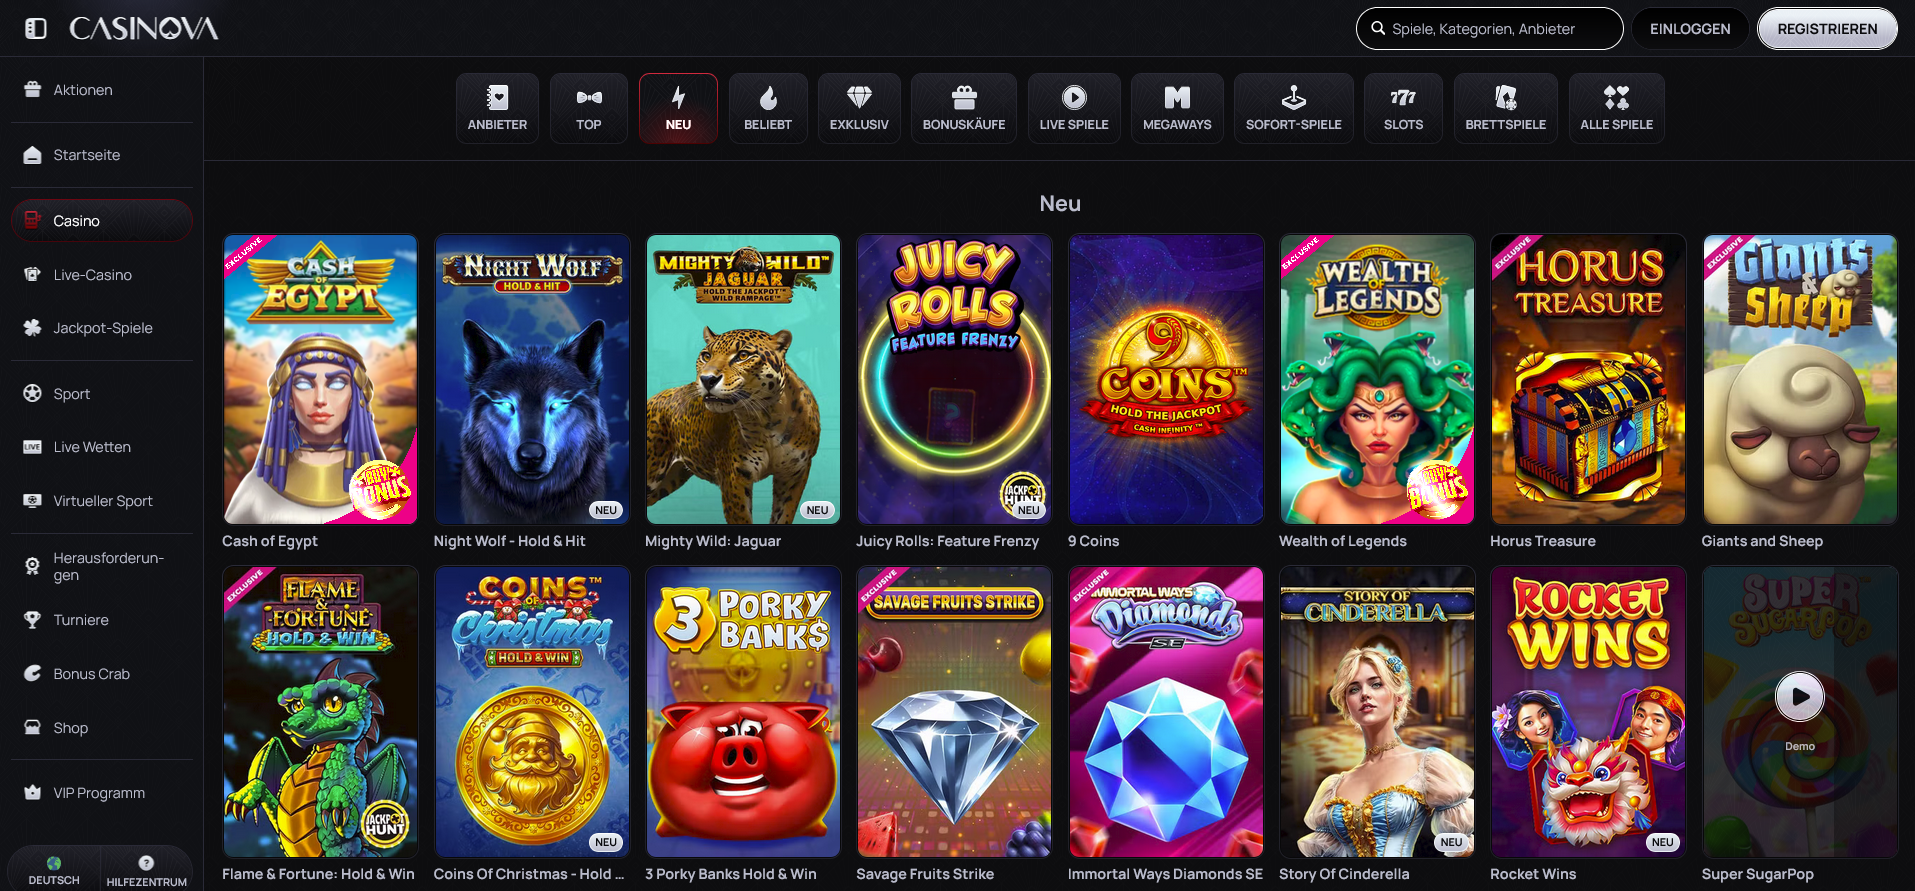Click the Giants and Sheep title text
Screen dimensions: 1915x891
1762,541
